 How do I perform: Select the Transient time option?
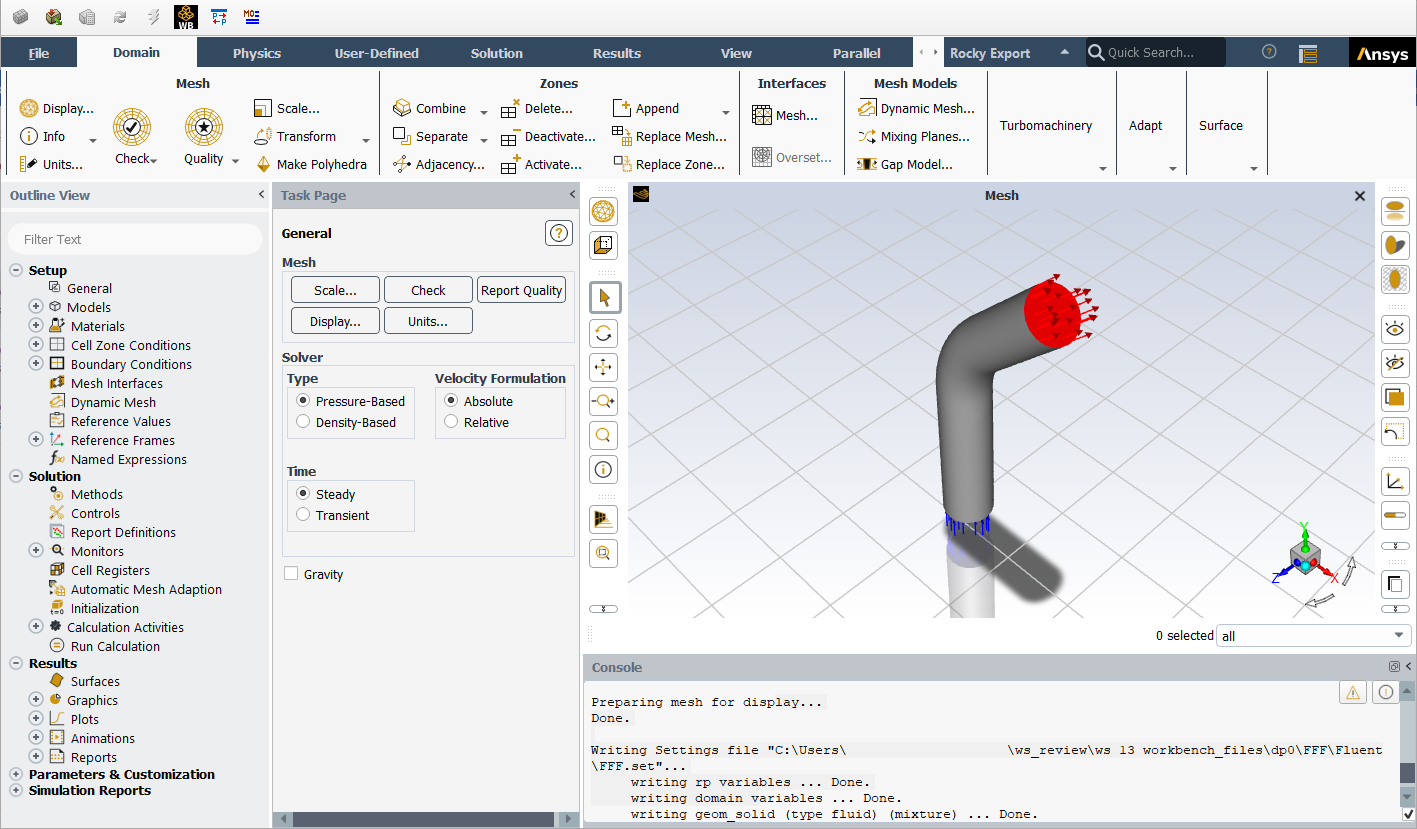tap(303, 515)
